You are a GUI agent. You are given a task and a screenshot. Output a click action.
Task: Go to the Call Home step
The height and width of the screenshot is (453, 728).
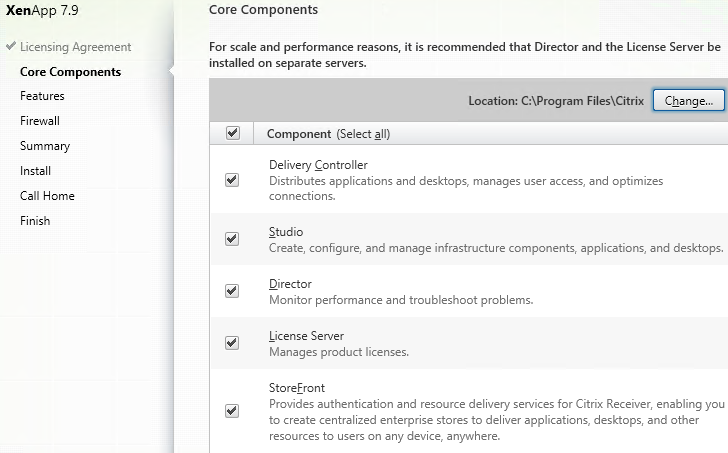pyautogui.click(x=47, y=196)
